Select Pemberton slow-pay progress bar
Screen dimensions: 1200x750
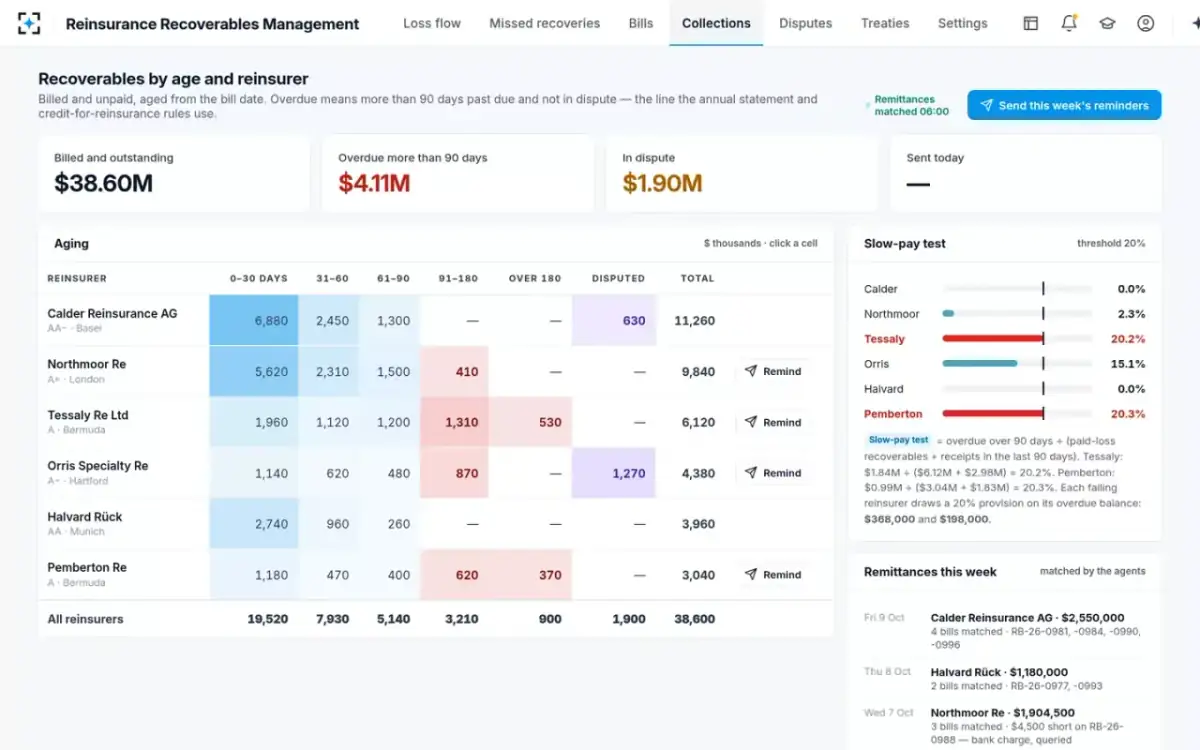pos(1017,414)
